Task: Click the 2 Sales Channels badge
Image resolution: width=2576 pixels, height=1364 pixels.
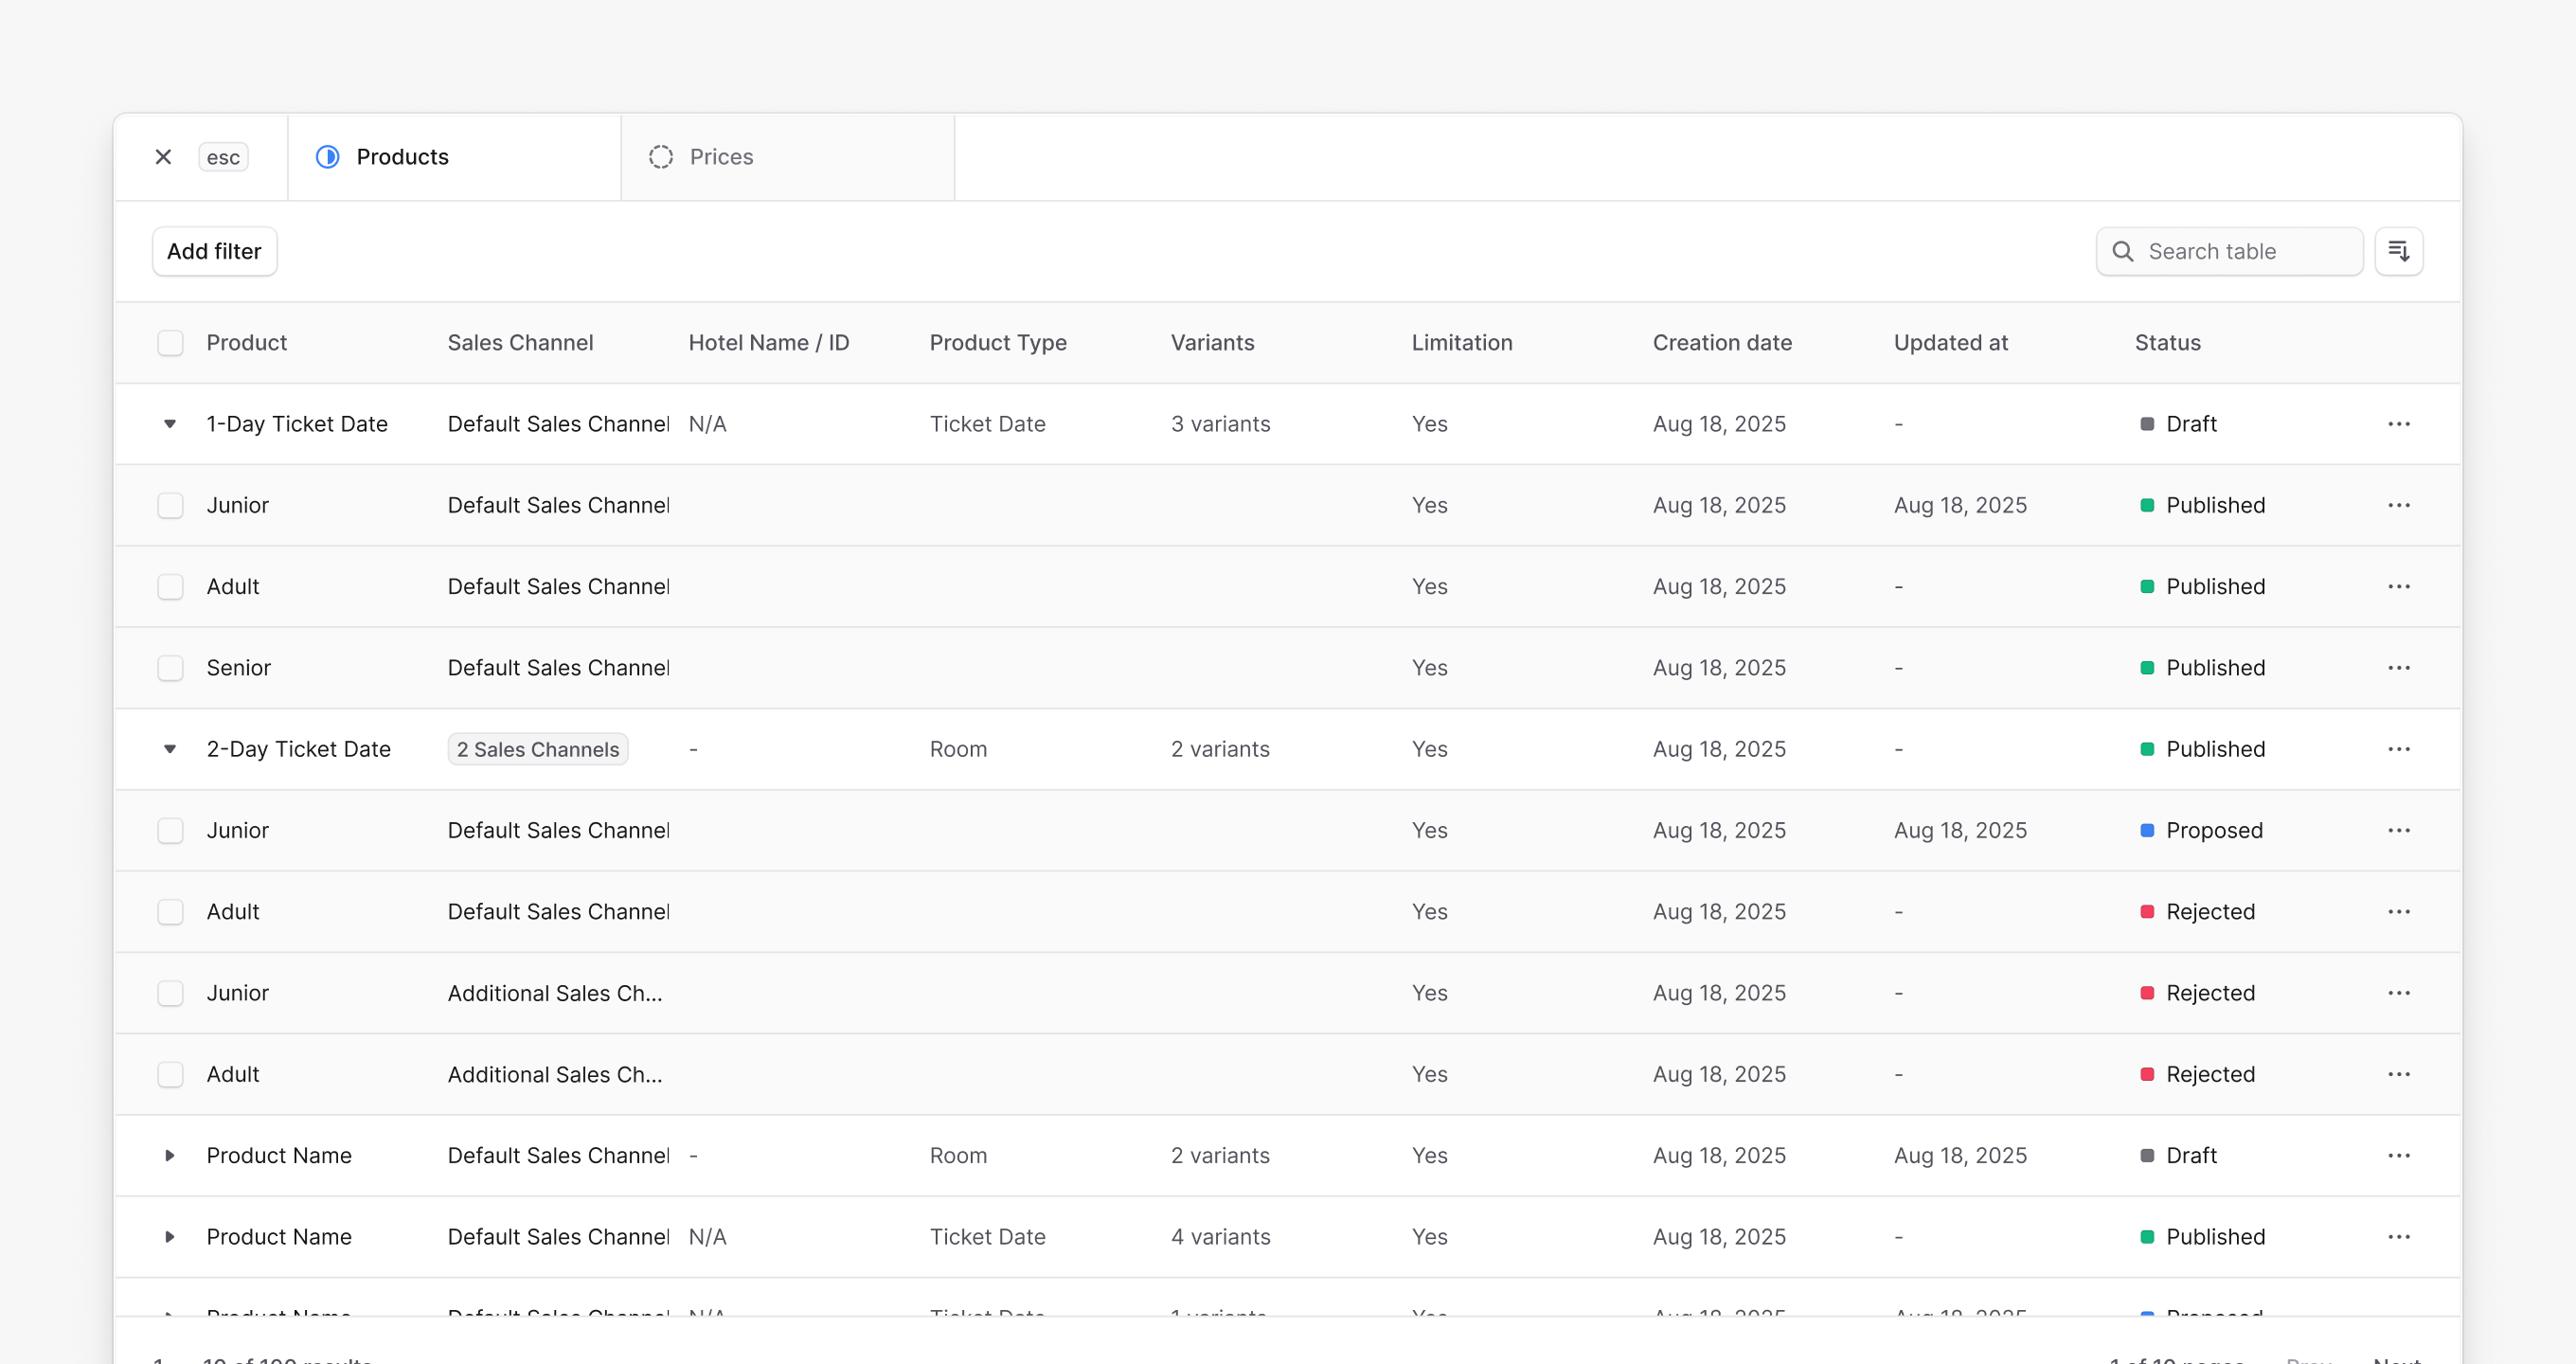Action: coord(538,749)
